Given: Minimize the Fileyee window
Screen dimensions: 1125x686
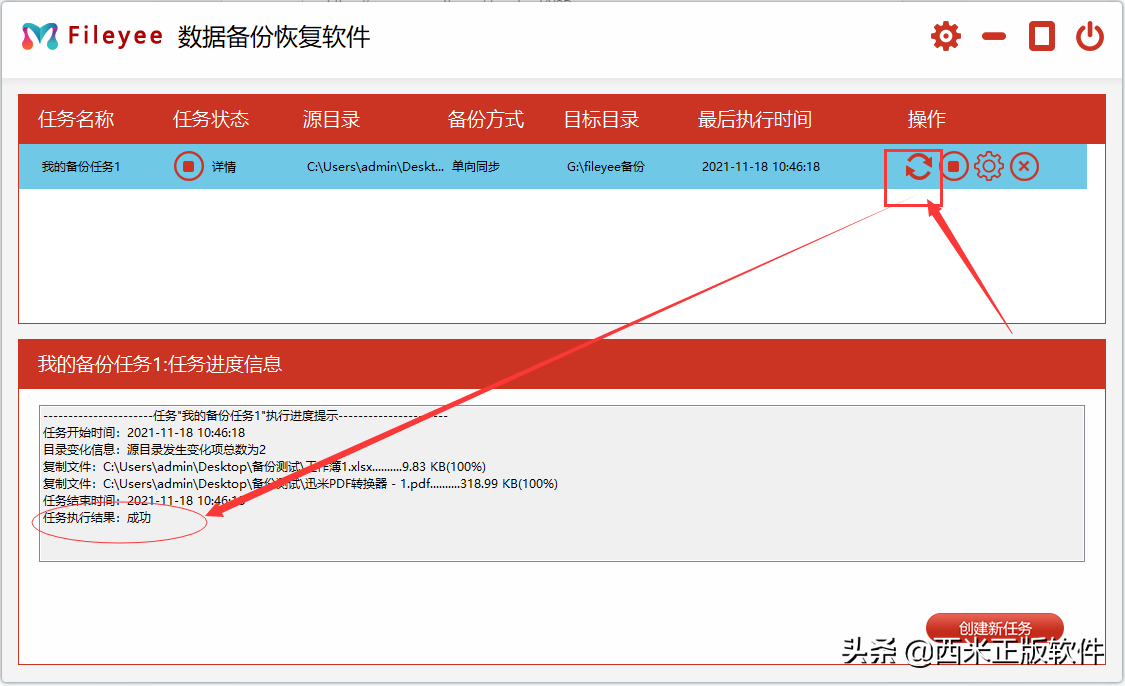Looking at the screenshot, I should [x=994, y=37].
